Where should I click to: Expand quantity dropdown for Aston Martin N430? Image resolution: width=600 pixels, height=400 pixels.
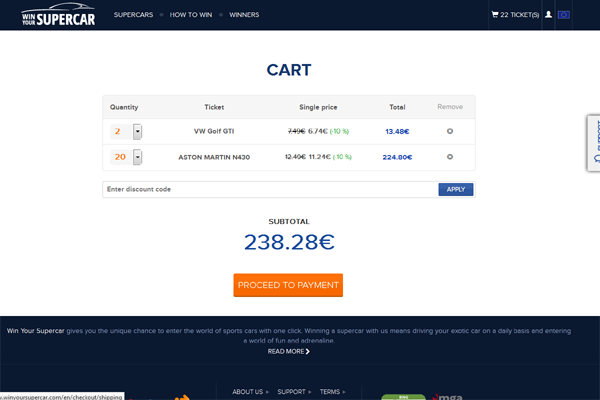pos(137,157)
